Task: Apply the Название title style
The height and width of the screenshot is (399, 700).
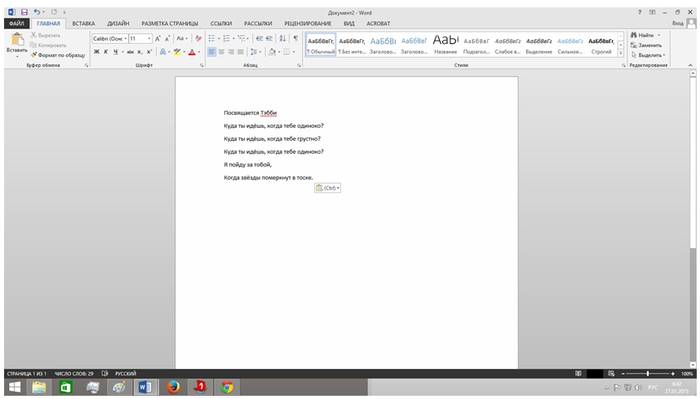Action: click(x=446, y=45)
